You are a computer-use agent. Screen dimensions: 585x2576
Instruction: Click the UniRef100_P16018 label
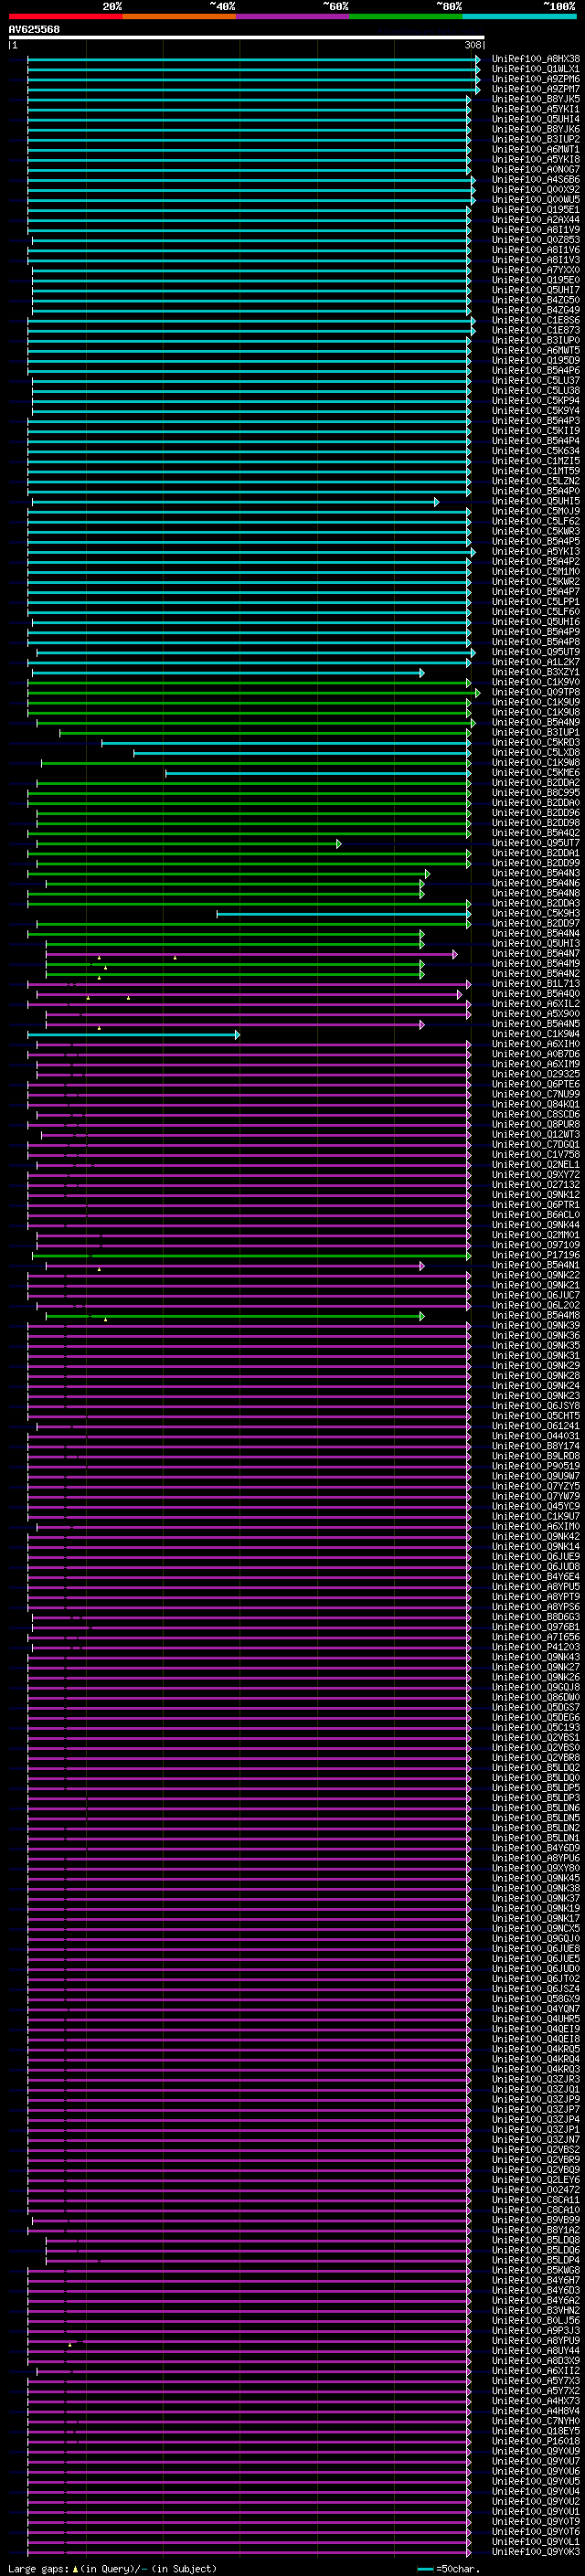(x=536, y=2442)
